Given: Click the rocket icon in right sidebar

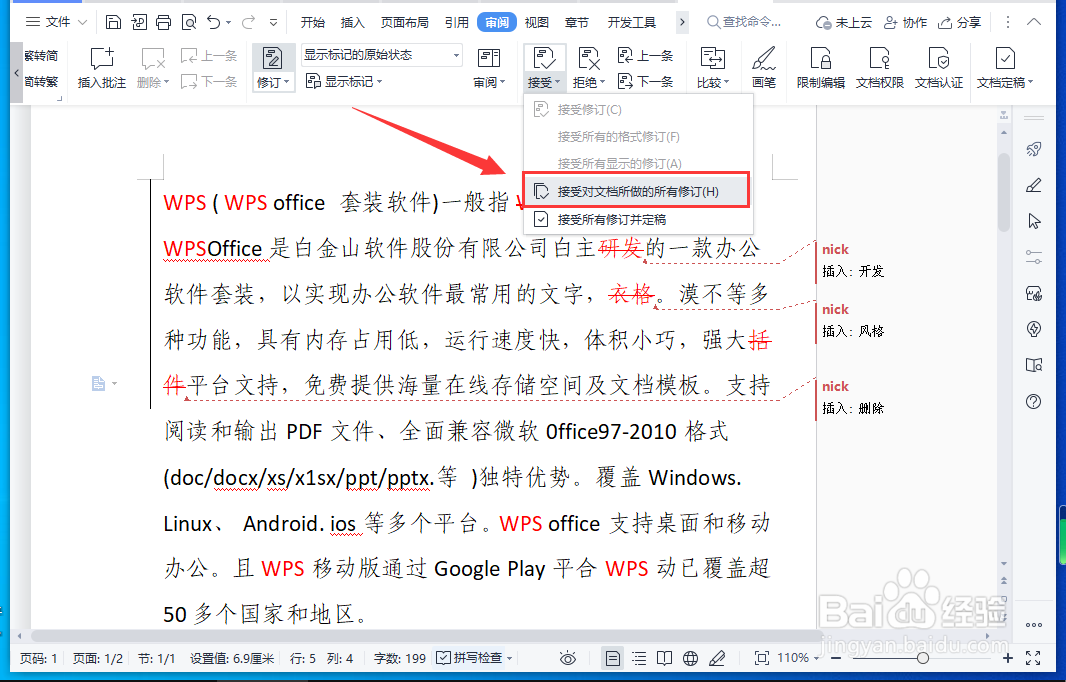Looking at the screenshot, I should (x=1033, y=149).
